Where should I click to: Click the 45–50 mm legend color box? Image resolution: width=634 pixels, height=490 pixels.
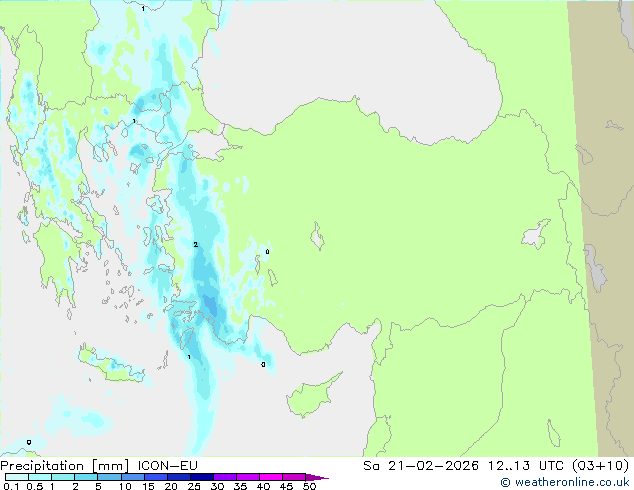(294, 477)
